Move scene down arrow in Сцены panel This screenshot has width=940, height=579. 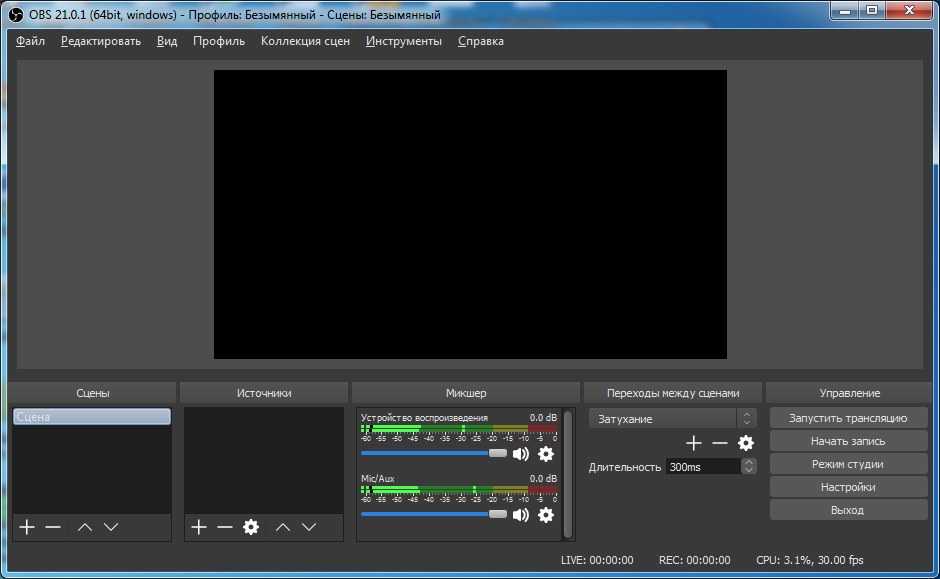[111, 527]
